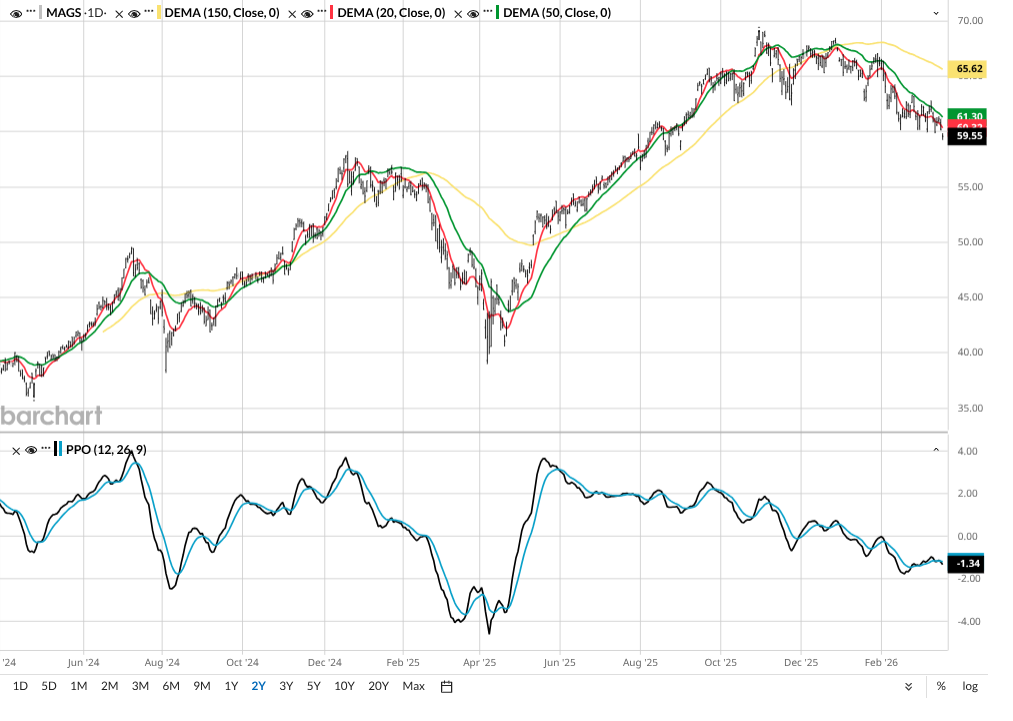Click the Apr '25 date axis label
Image resolution: width=1013 pixels, height=721 pixels.
coord(479,663)
